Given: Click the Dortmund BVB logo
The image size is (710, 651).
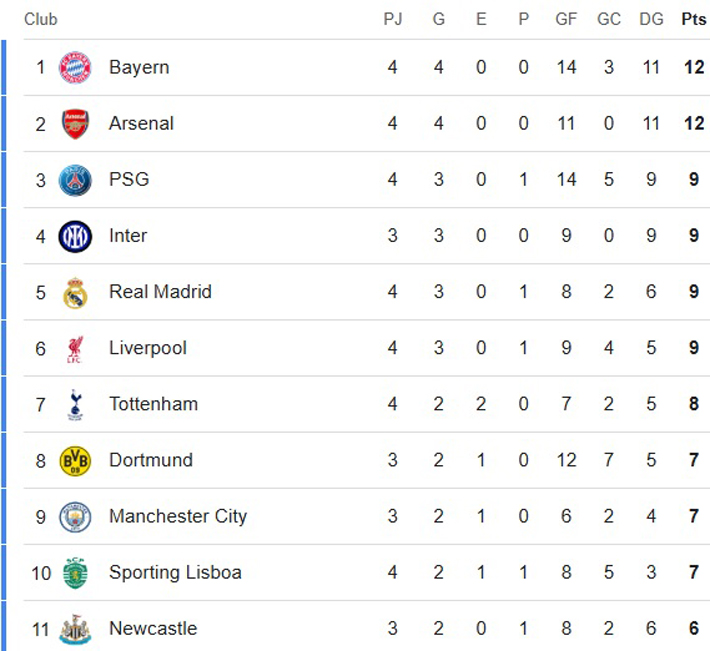Looking at the screenshot, I should pyautogui.click(x=75, y=460).
